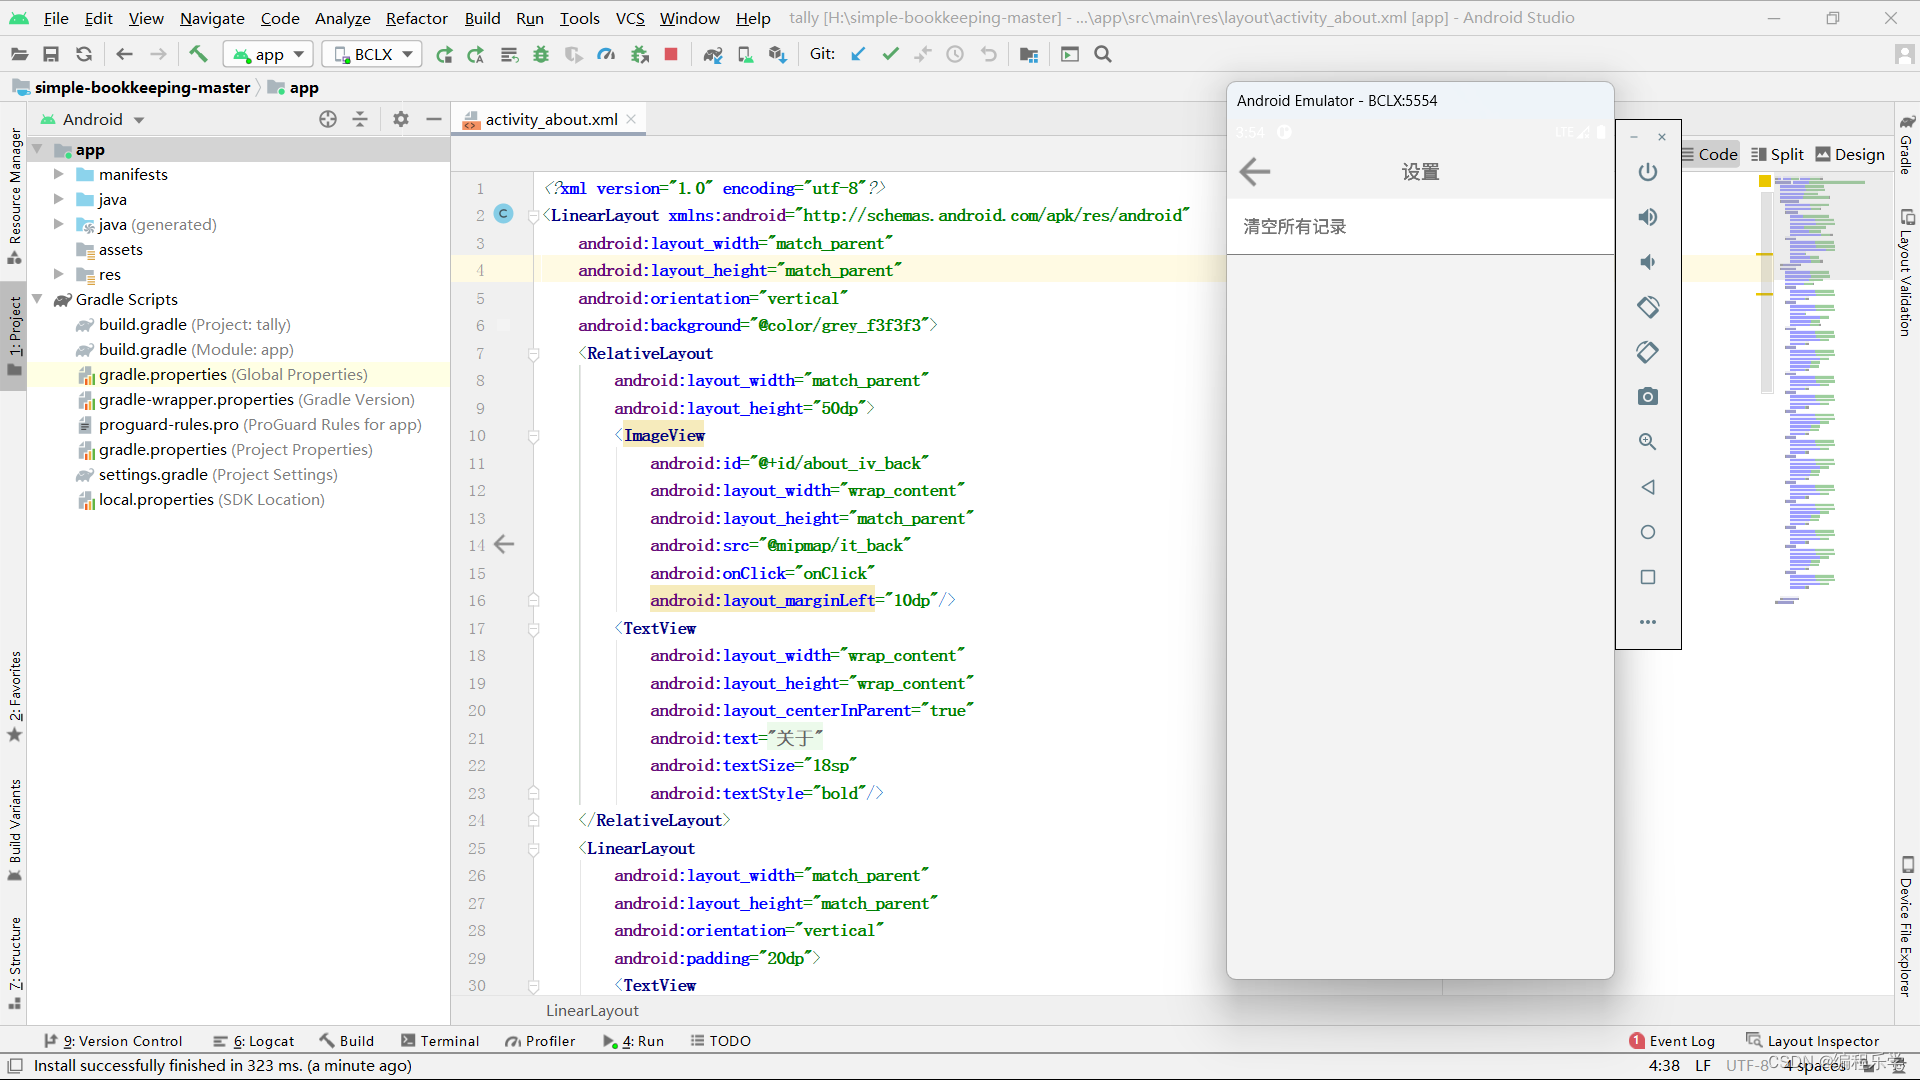Click the green Run app icon

[444, 55]
